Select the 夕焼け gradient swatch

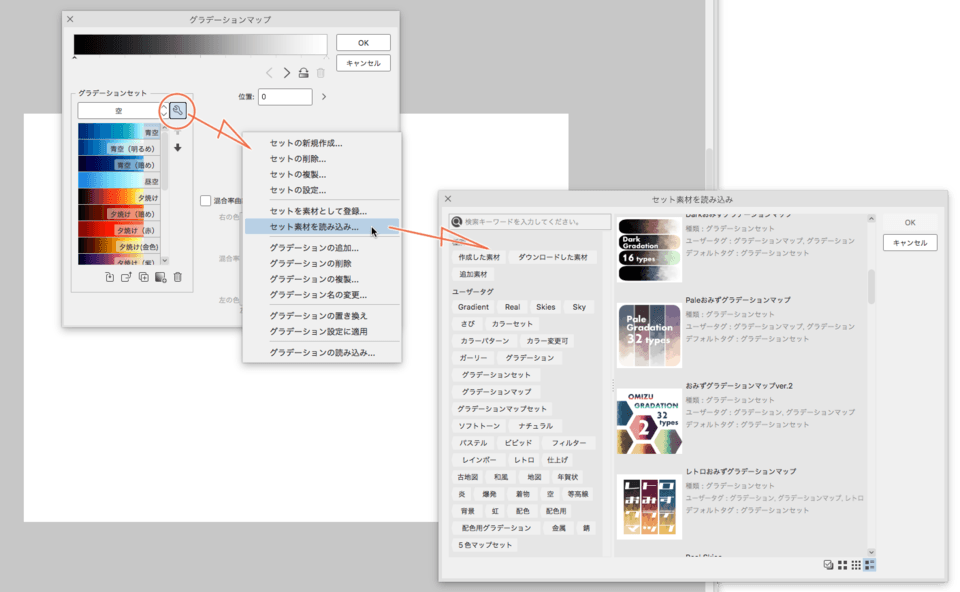tap(121, 196)
